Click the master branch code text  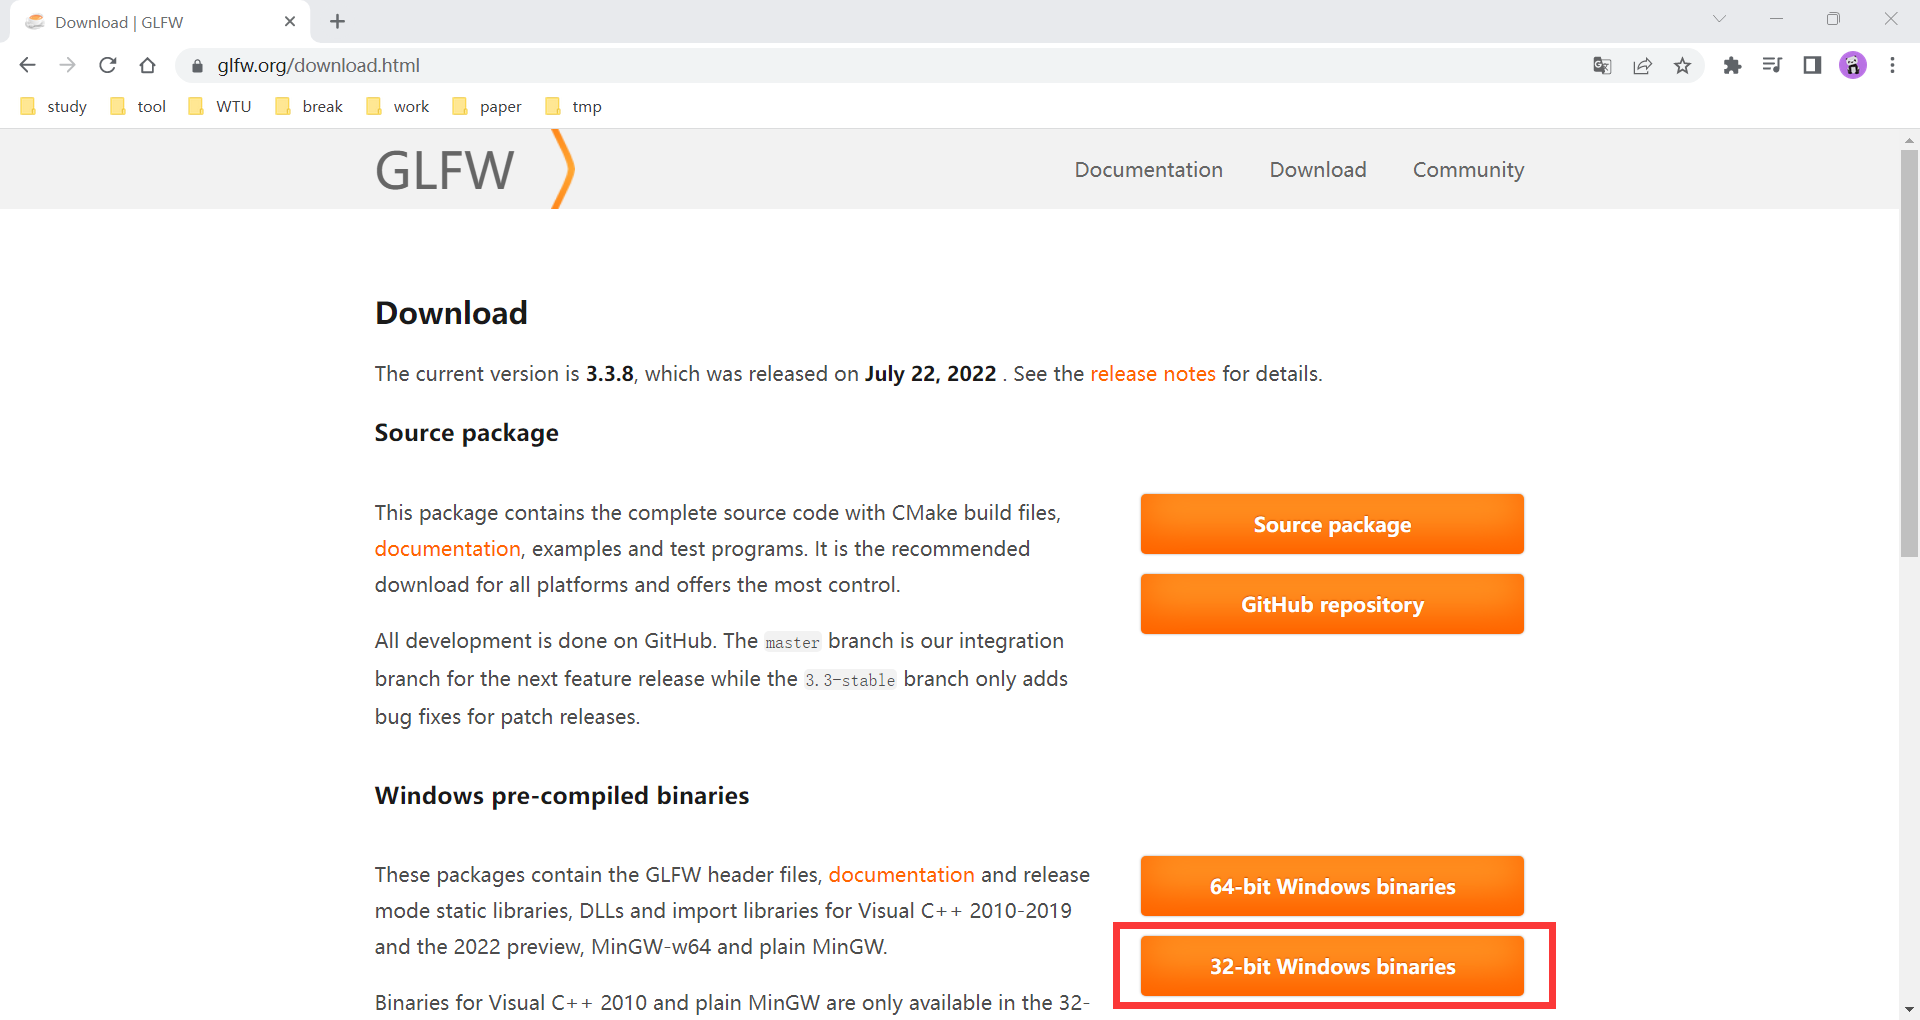point(792,642)
